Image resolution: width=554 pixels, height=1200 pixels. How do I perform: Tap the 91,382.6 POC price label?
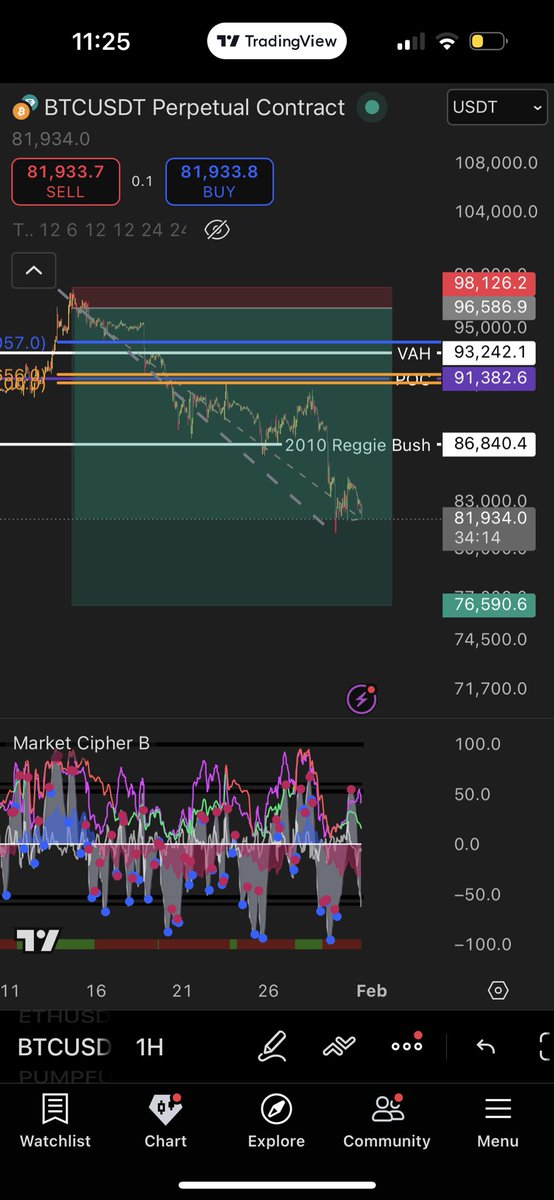click(490, 378)
